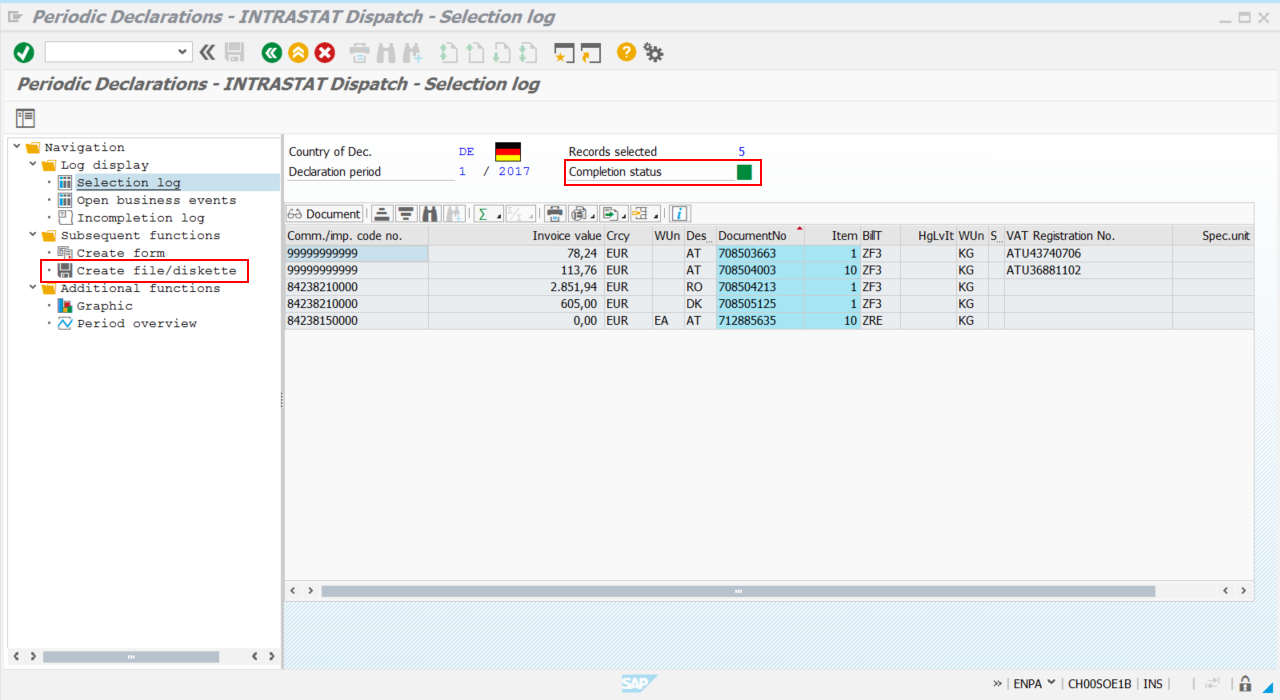Select Create file/diskette in tree
The height and width of the screenshot is (700, 1280).
coord(156,271)
